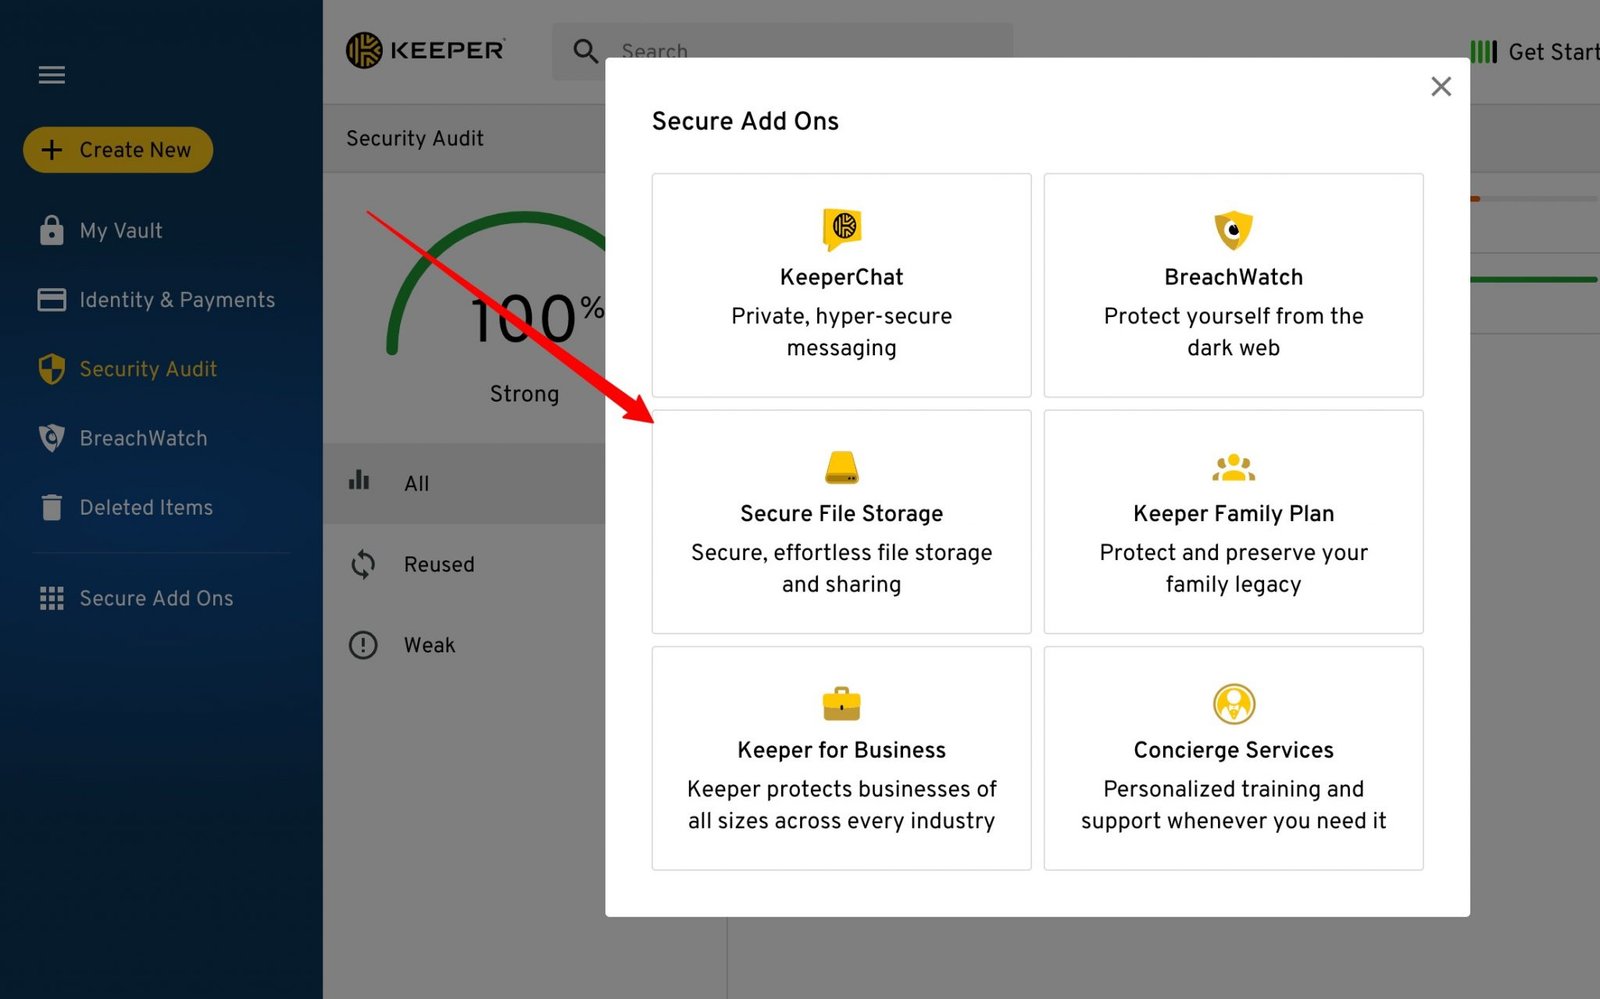Click the KeeperChat speech bubble icon
The width and height of the screenshot is (1600, 999).
pyautogui.click(x=842, y=228)
